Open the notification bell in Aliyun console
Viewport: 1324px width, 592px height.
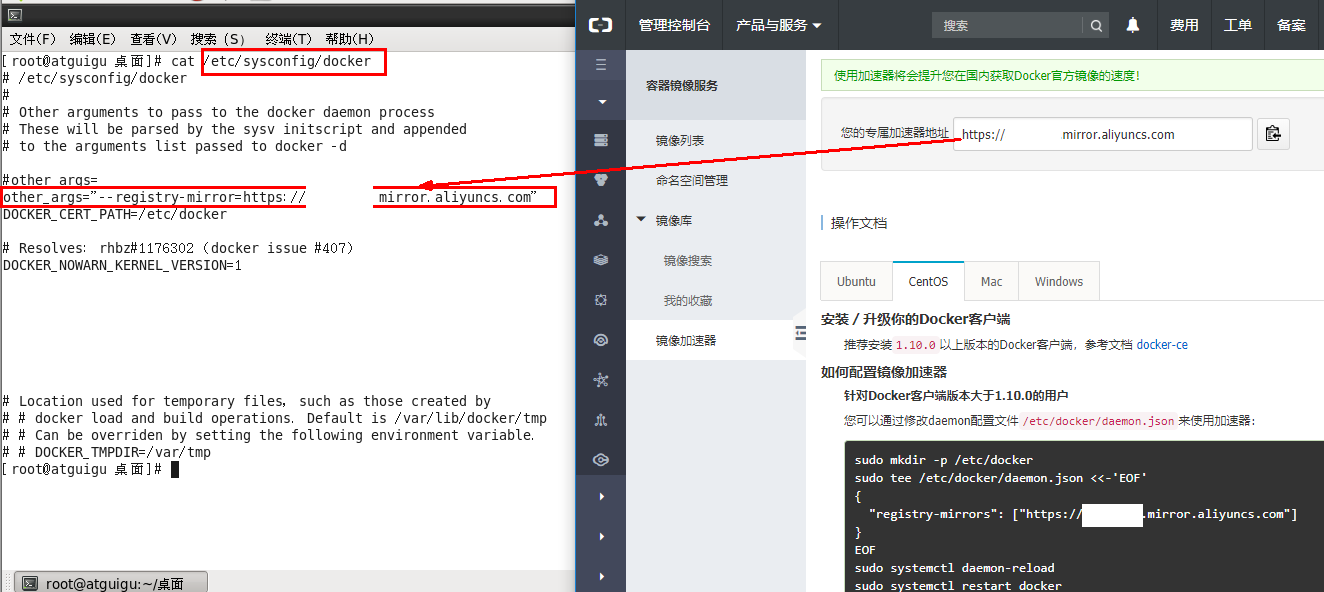coord(1133,25)
